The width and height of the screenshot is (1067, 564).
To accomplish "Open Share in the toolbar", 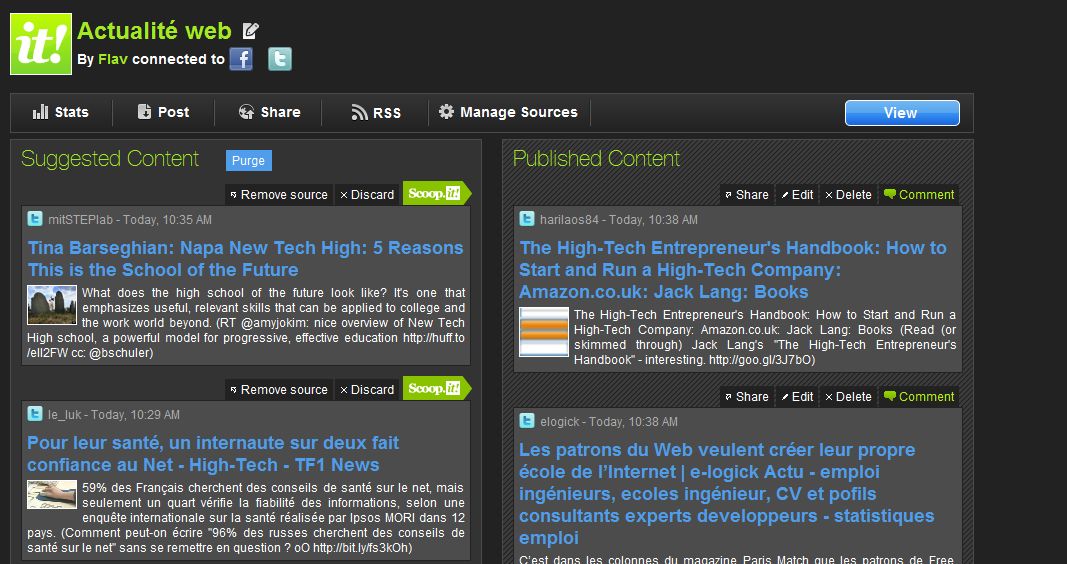I will pos(269,112).
